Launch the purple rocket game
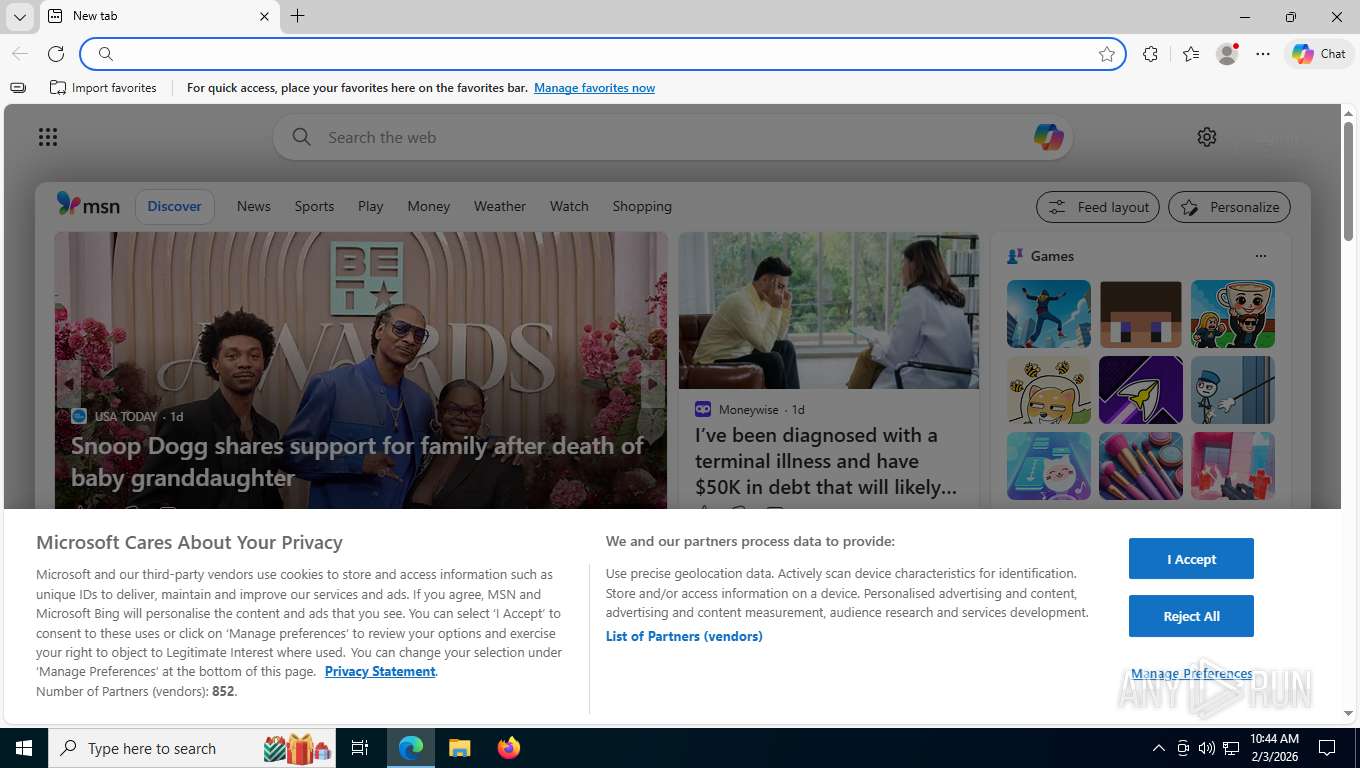This screenshot has width=1360, height=768. coord(1141,390)
